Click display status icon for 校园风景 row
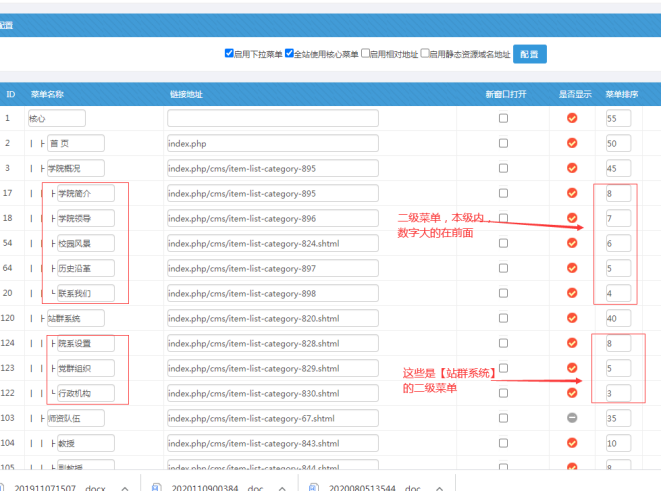The image size is (662, 492). tap(572, 243)
